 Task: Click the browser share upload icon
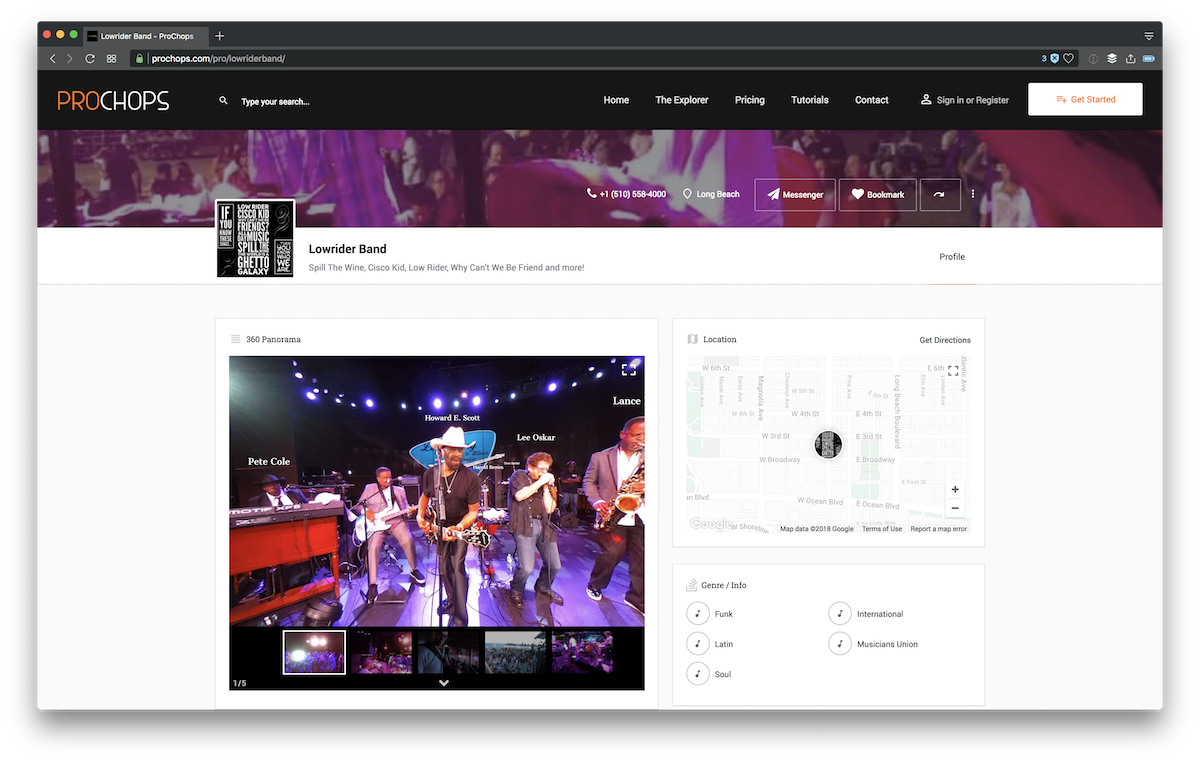click(x=1131, y=58)
